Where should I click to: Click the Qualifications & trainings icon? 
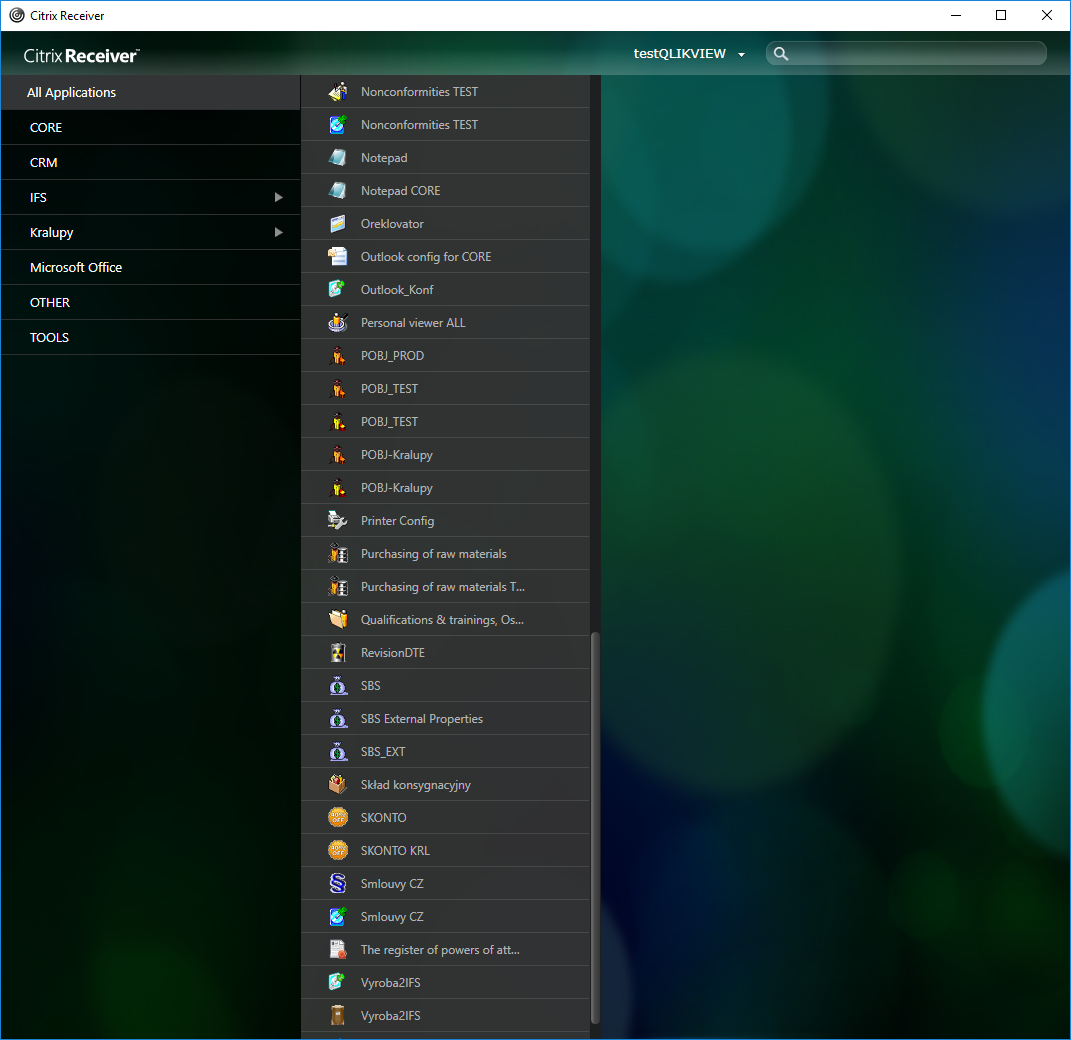tap(337, 619)
